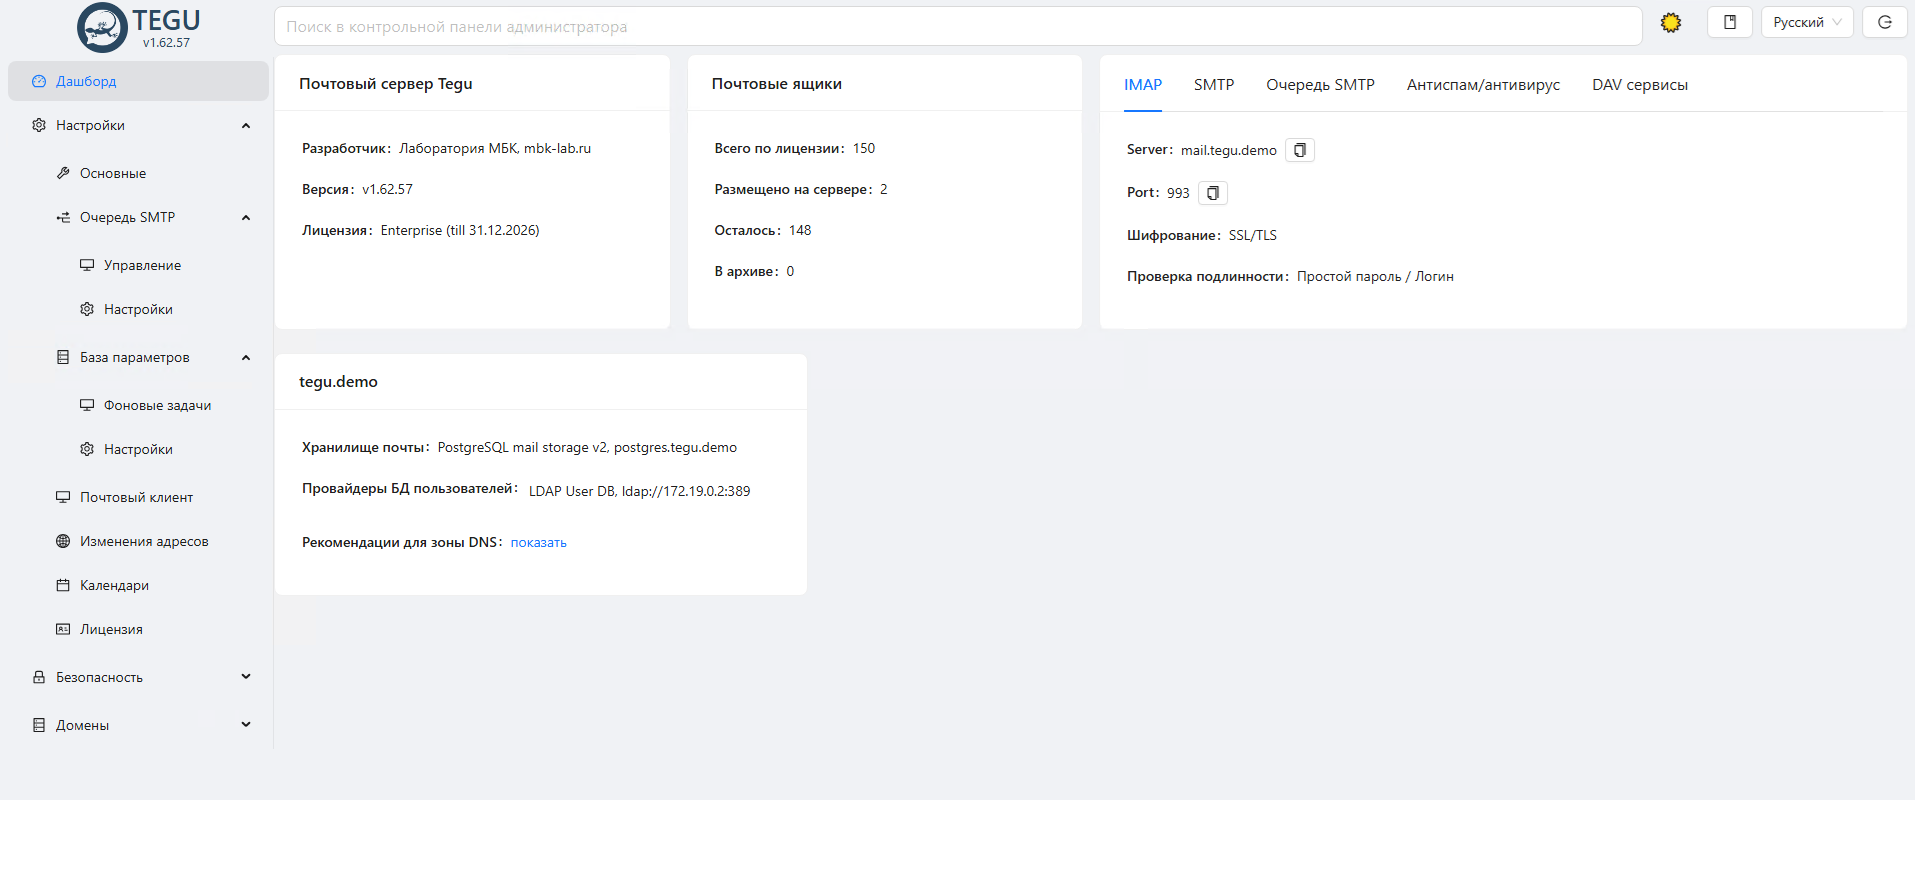Switch to the SMTP tab
Image resolution: width=1915 pixels, height=871 pixels.
[1213, 85]
